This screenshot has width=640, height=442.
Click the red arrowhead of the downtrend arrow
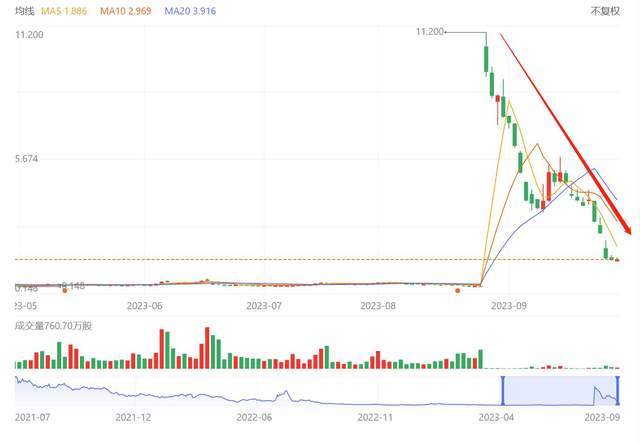click(x=625, y=228)
